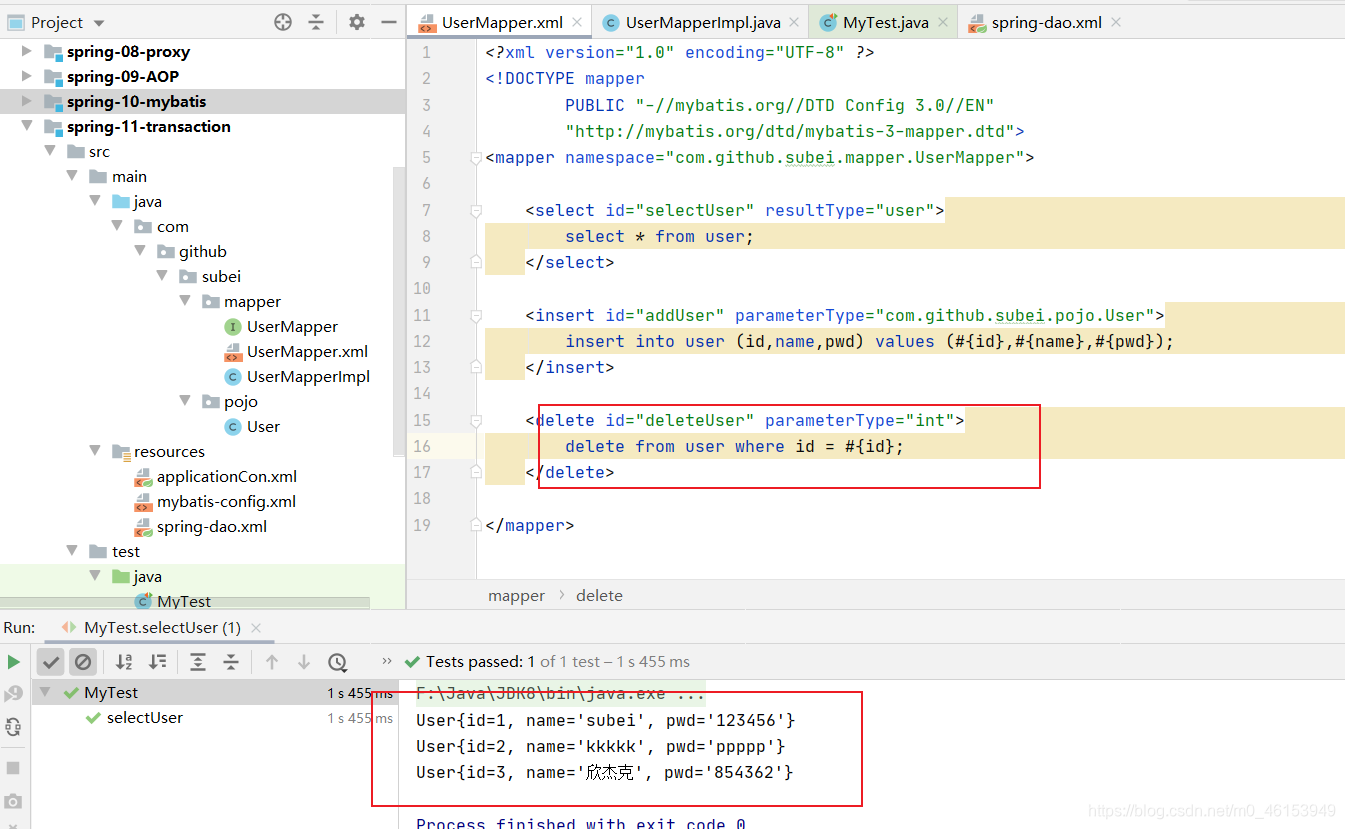Collapse the src folder
This screenshot has width=1345, height=829.
[x=50, y=151]
